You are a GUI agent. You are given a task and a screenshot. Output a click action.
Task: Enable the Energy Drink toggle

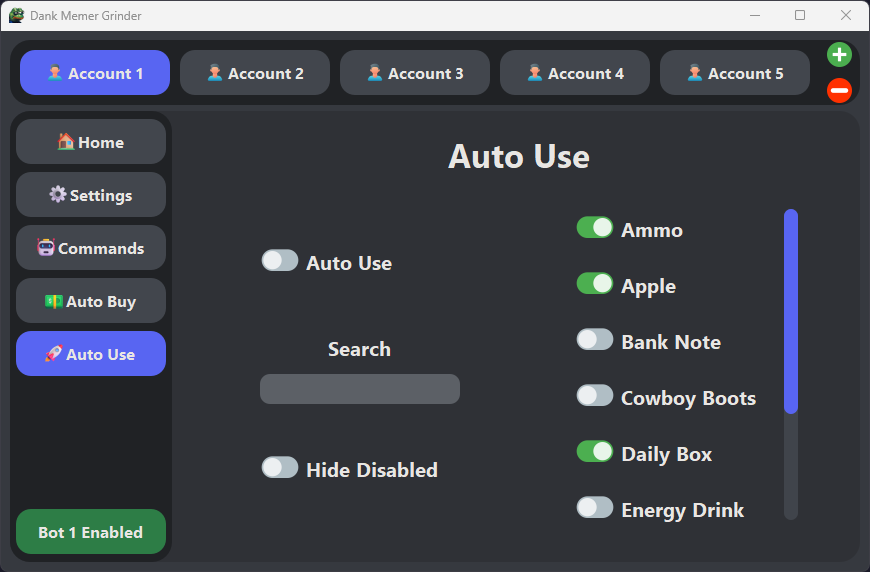tap(595, 508)
